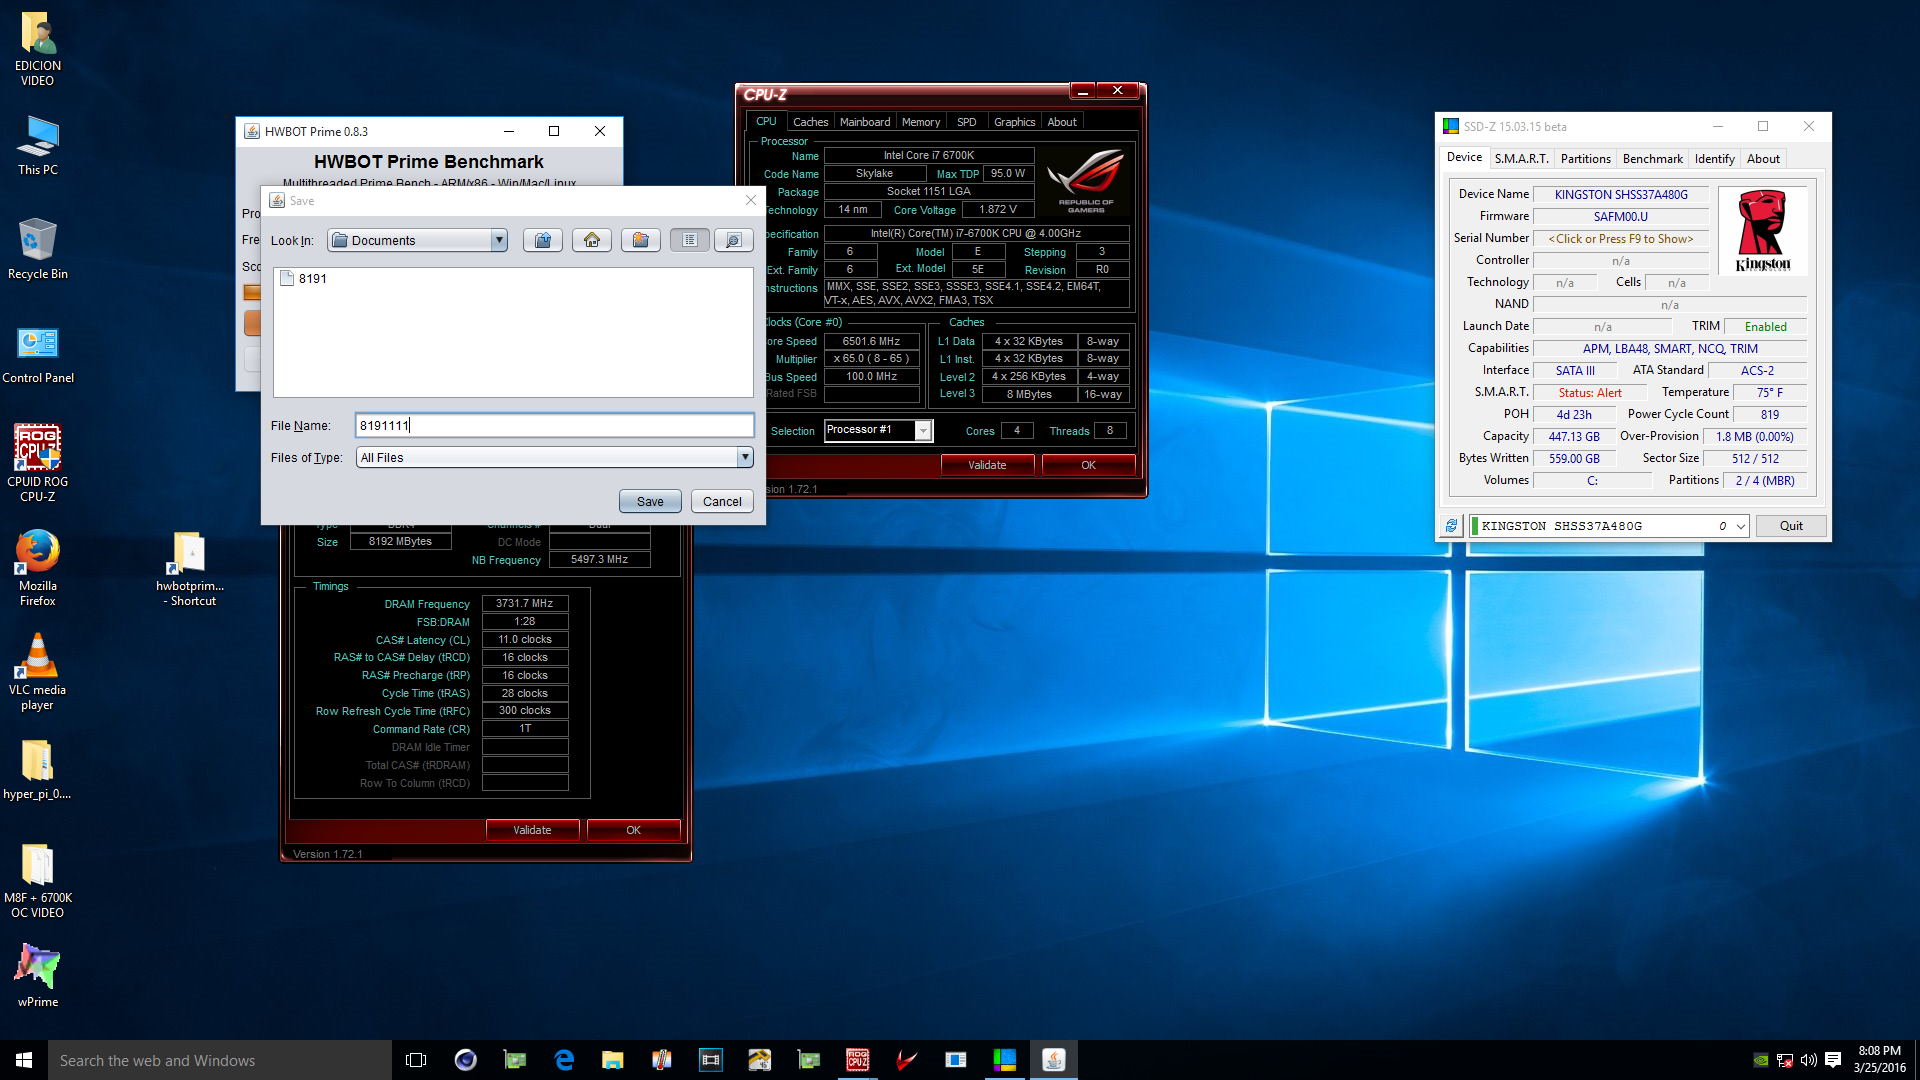The width and height of the screenshot is (1920, 1080).
Task: Click Search the web and Windows box
Action: 220,1060
